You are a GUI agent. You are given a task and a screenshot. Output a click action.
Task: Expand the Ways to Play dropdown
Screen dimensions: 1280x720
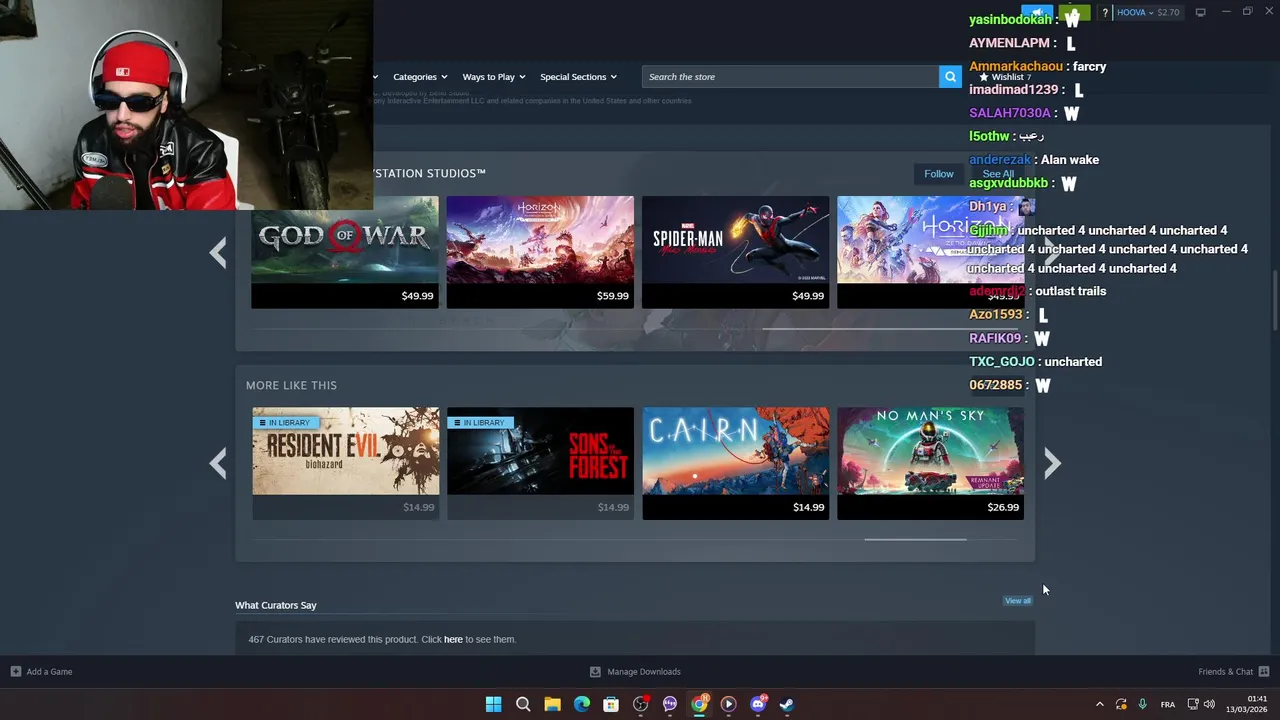tap(493, 77)
